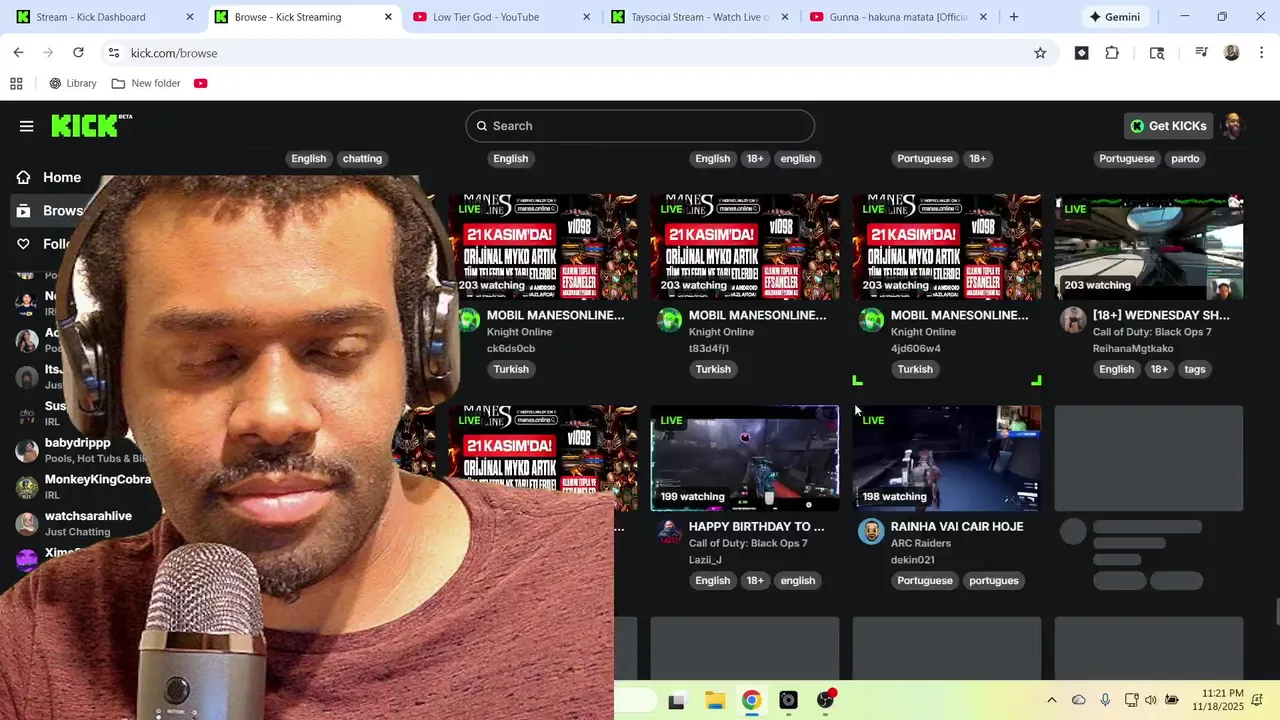The image size is (1280, 720).
Task: Click the black tag extension icon
Action: (1081, 53)
